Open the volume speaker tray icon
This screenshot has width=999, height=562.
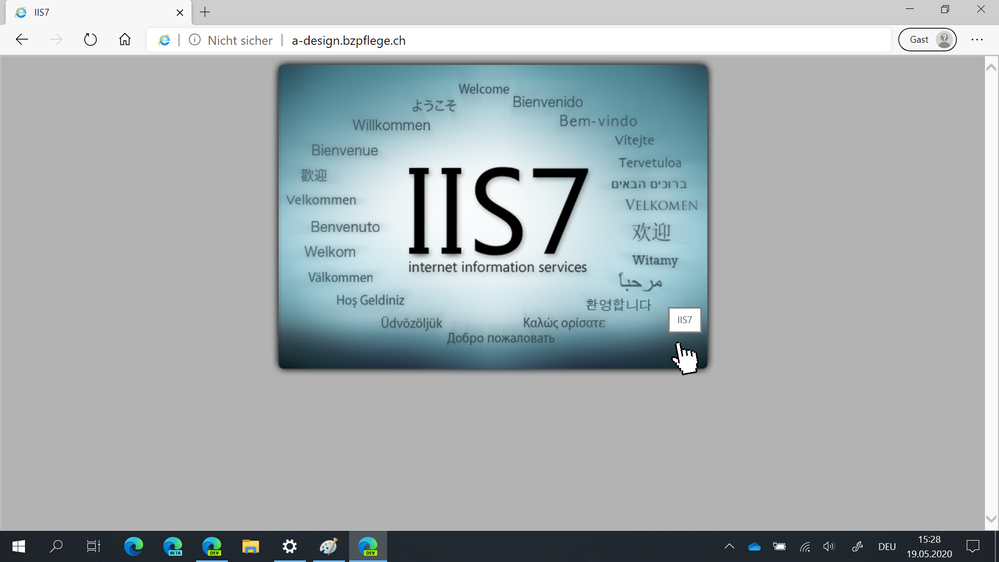tap(829, 546)
